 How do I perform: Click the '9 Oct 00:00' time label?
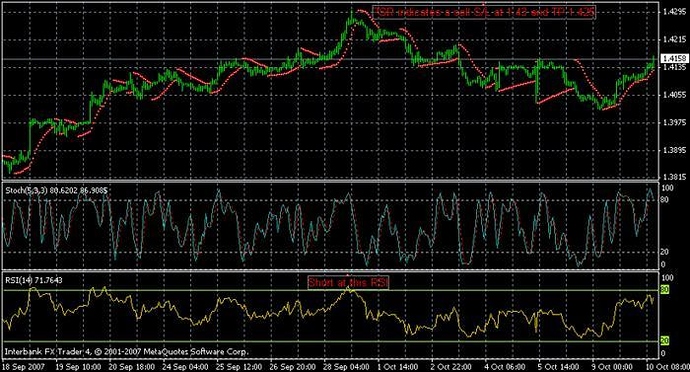pos(613,366)
